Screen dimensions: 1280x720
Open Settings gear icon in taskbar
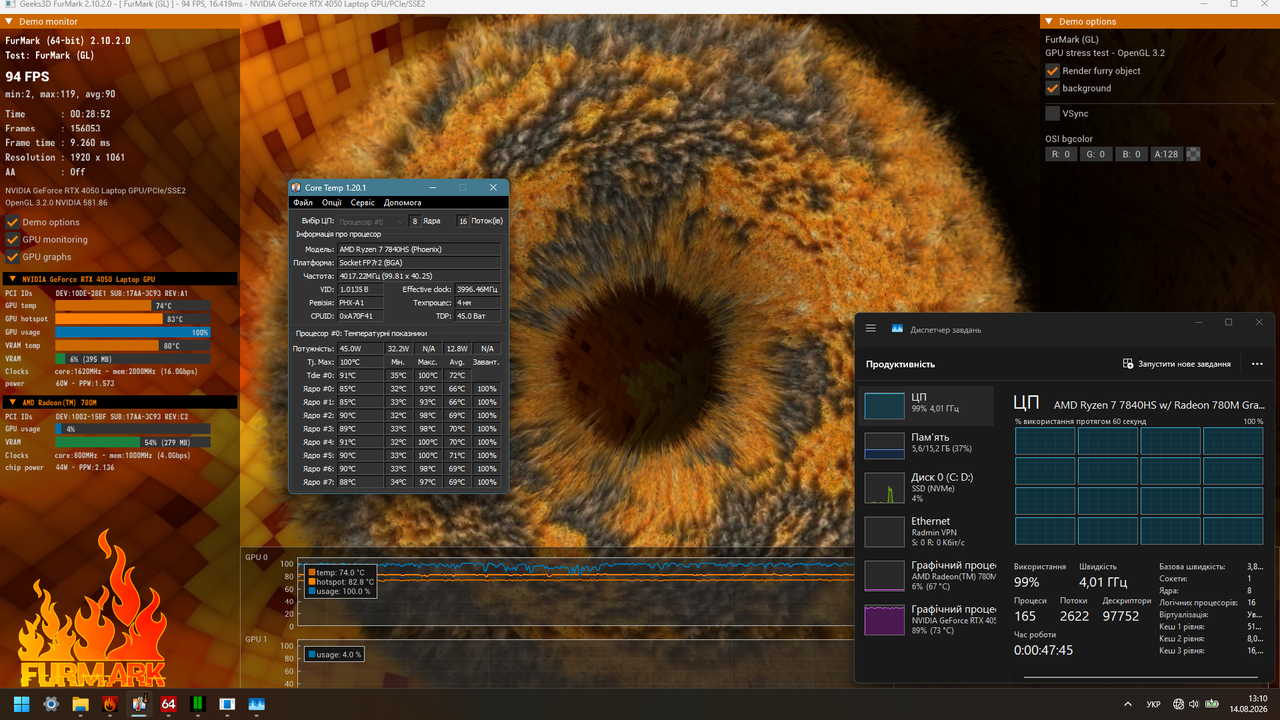51,704
